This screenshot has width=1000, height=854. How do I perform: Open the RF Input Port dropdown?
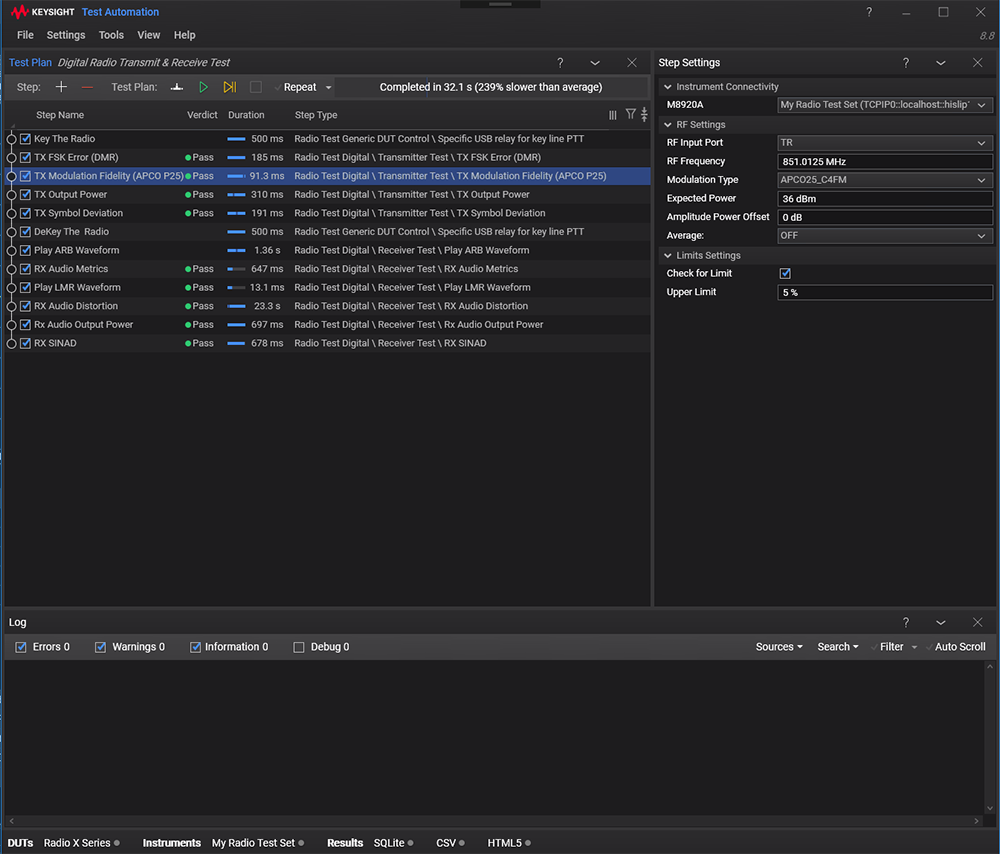[884, 143]
